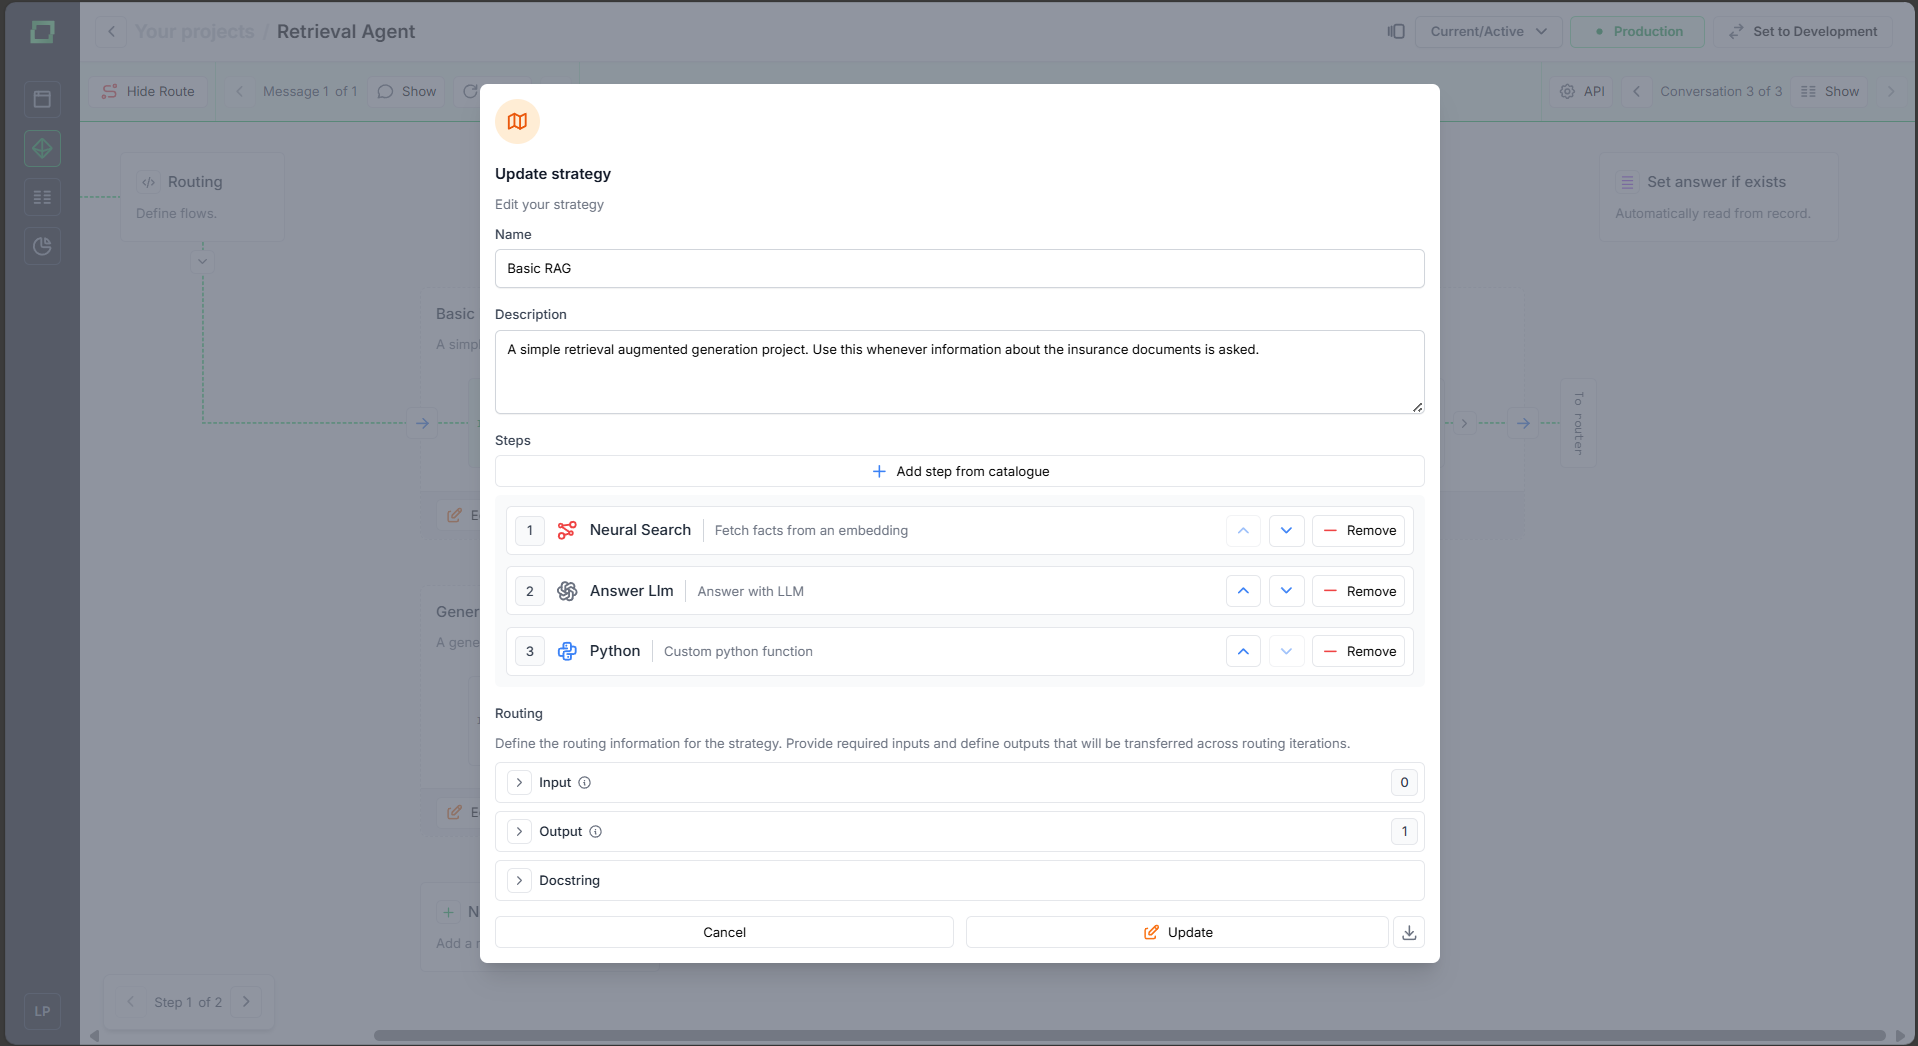Viewport: 1918px width, 1046px height.
Task: Open the API settings button
Action: tap(1582, 91)
